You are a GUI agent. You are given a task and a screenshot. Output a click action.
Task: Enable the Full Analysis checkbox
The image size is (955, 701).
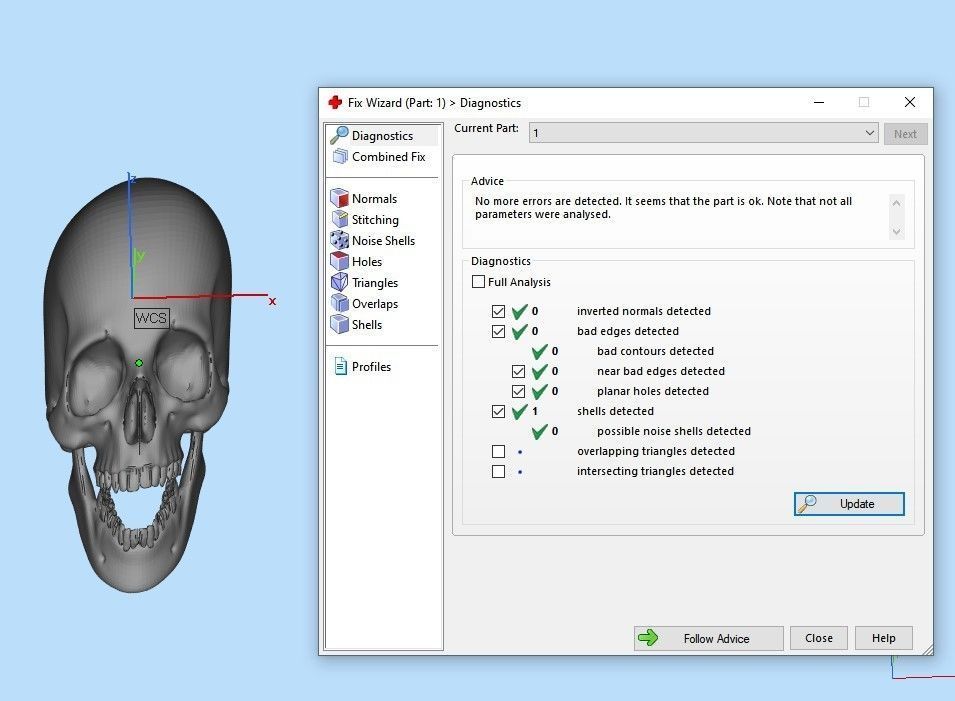(479, 281)
